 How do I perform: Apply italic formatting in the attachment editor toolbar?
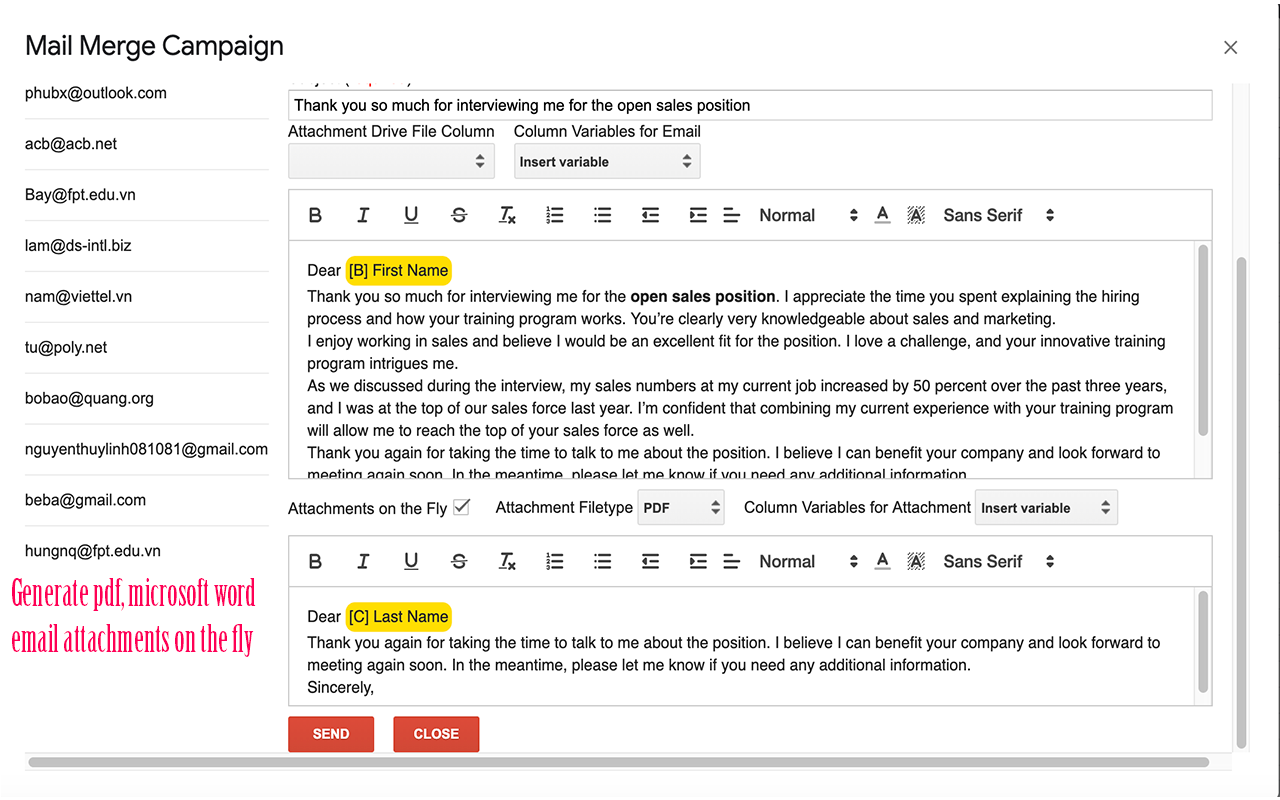[x=363, y=561]
